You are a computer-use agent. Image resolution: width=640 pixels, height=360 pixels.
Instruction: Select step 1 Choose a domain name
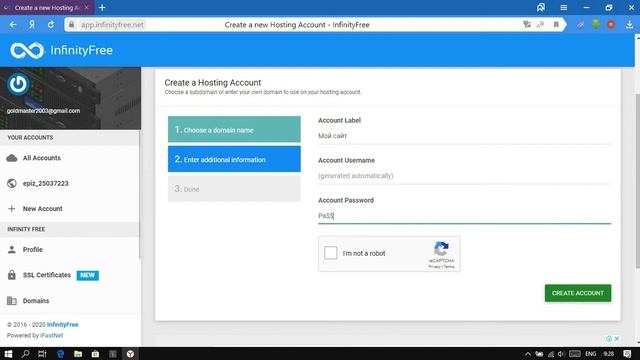pyautogui.click(x=234, y=129)
